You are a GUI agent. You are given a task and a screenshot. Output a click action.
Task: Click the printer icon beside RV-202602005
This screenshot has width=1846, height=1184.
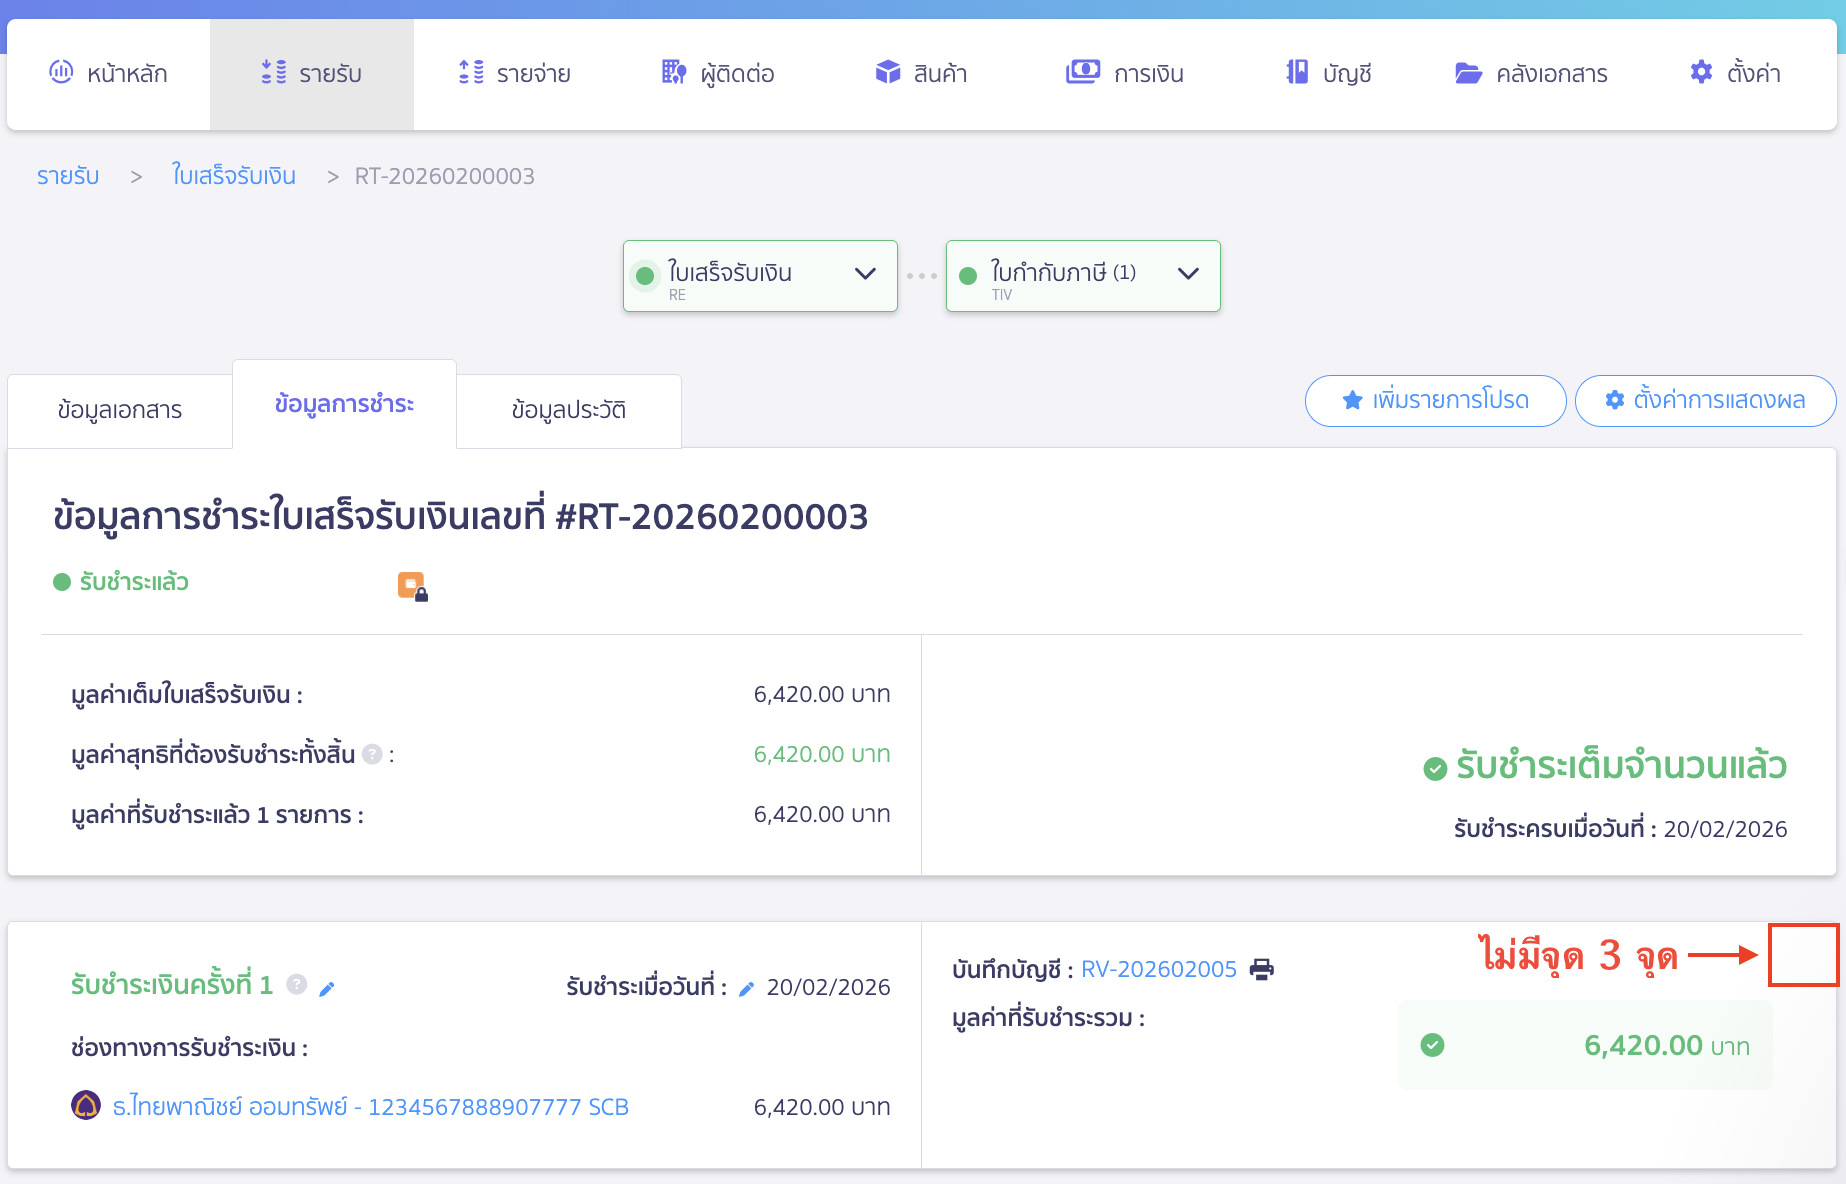click(1262, 969)
